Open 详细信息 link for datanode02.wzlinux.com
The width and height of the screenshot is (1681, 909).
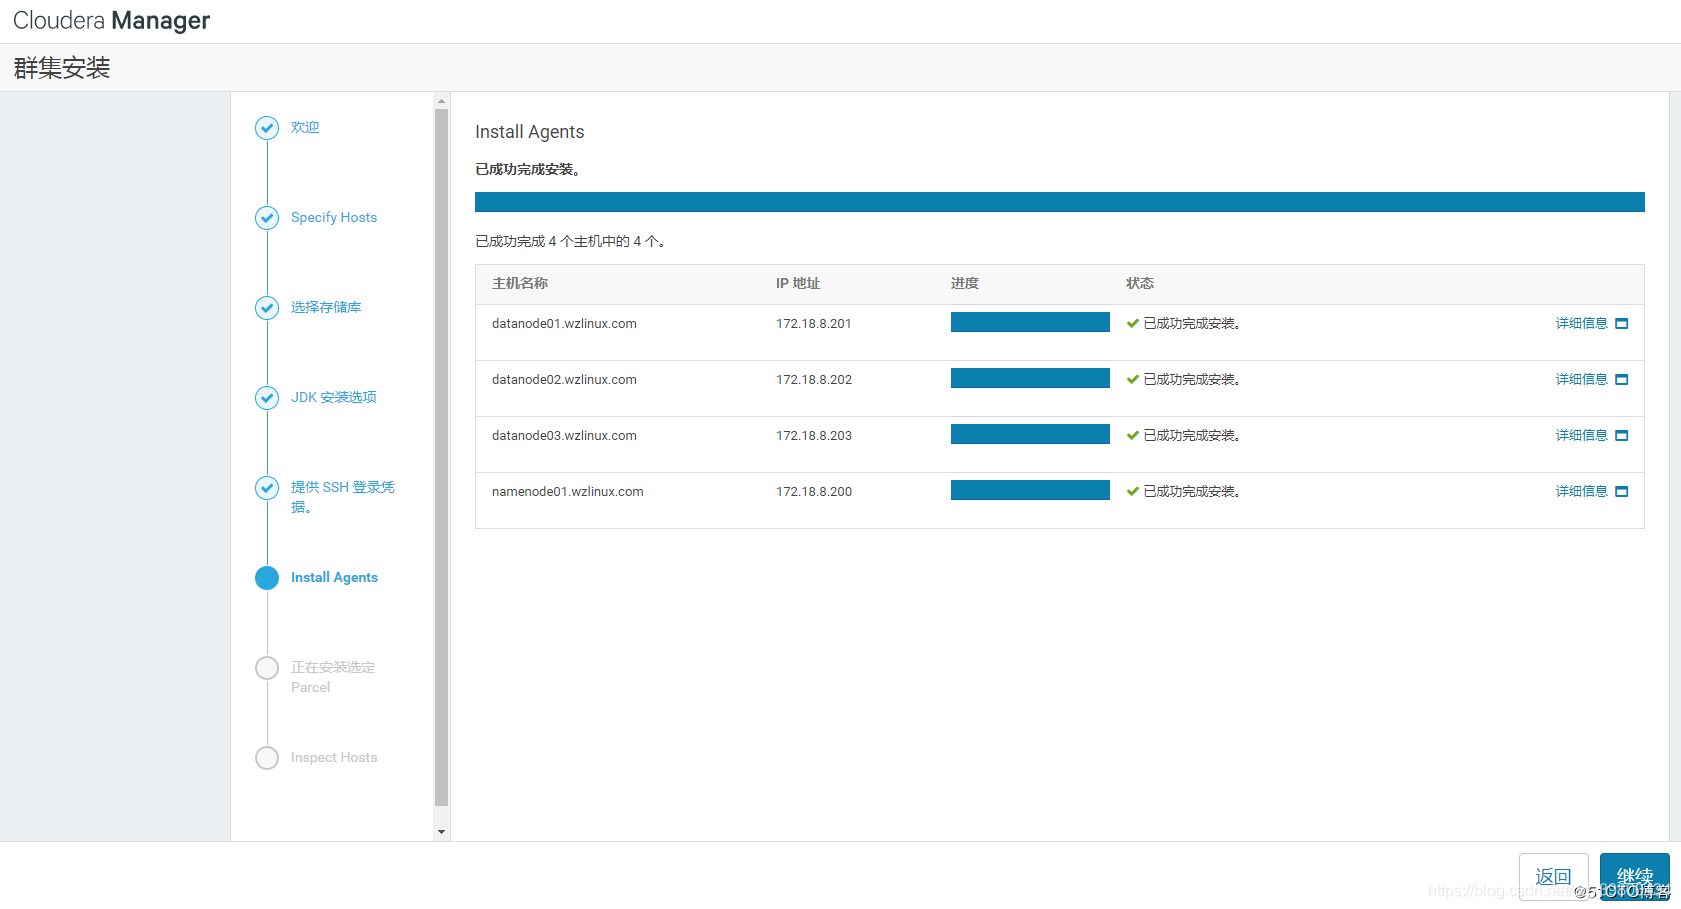point(1582,379)
